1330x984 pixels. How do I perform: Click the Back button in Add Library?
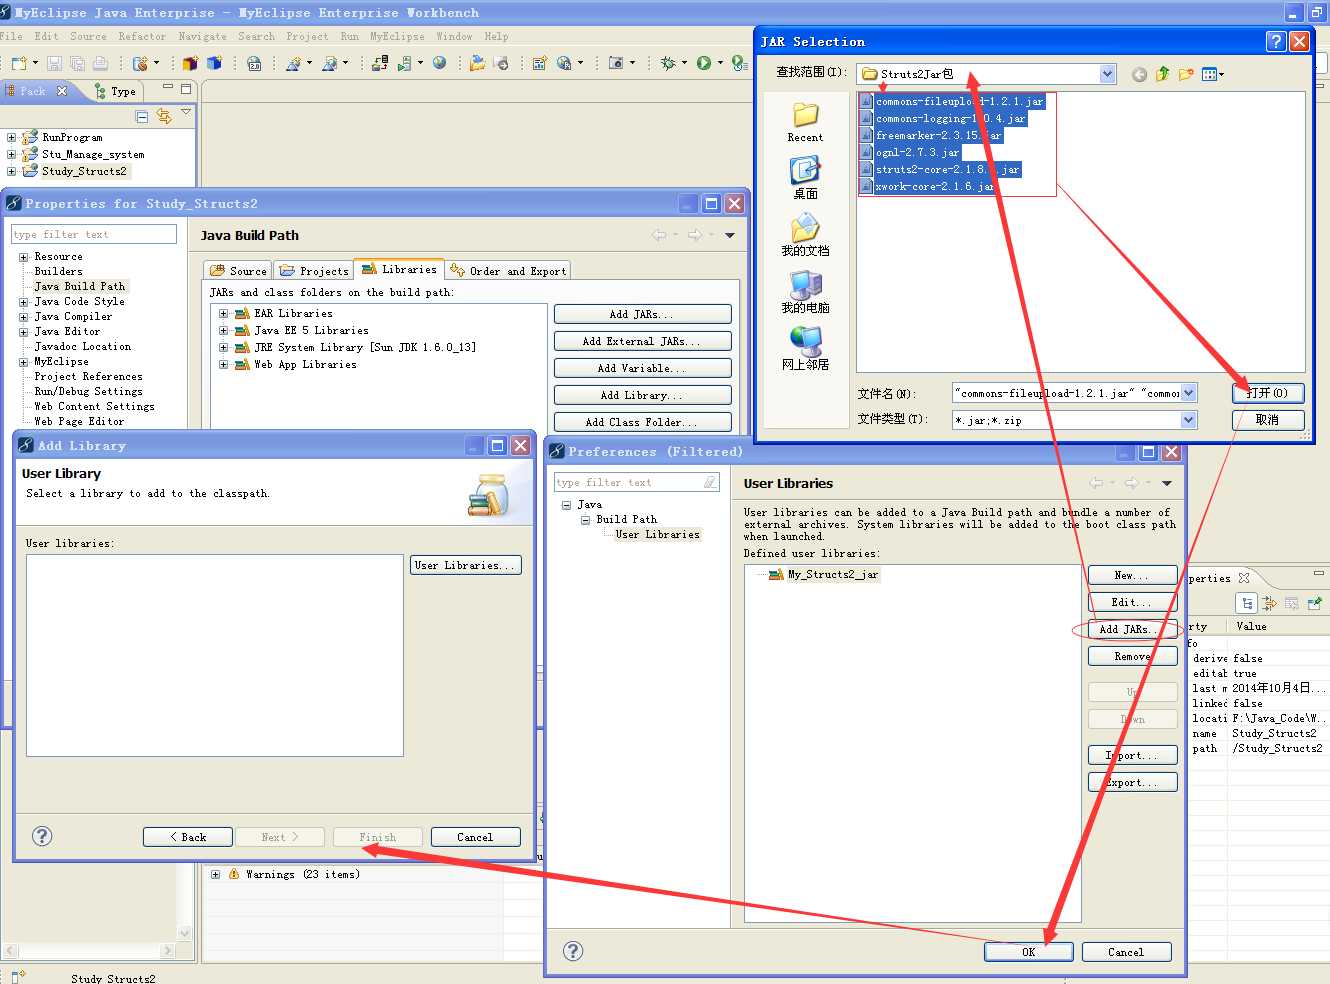tap(188, 837)
